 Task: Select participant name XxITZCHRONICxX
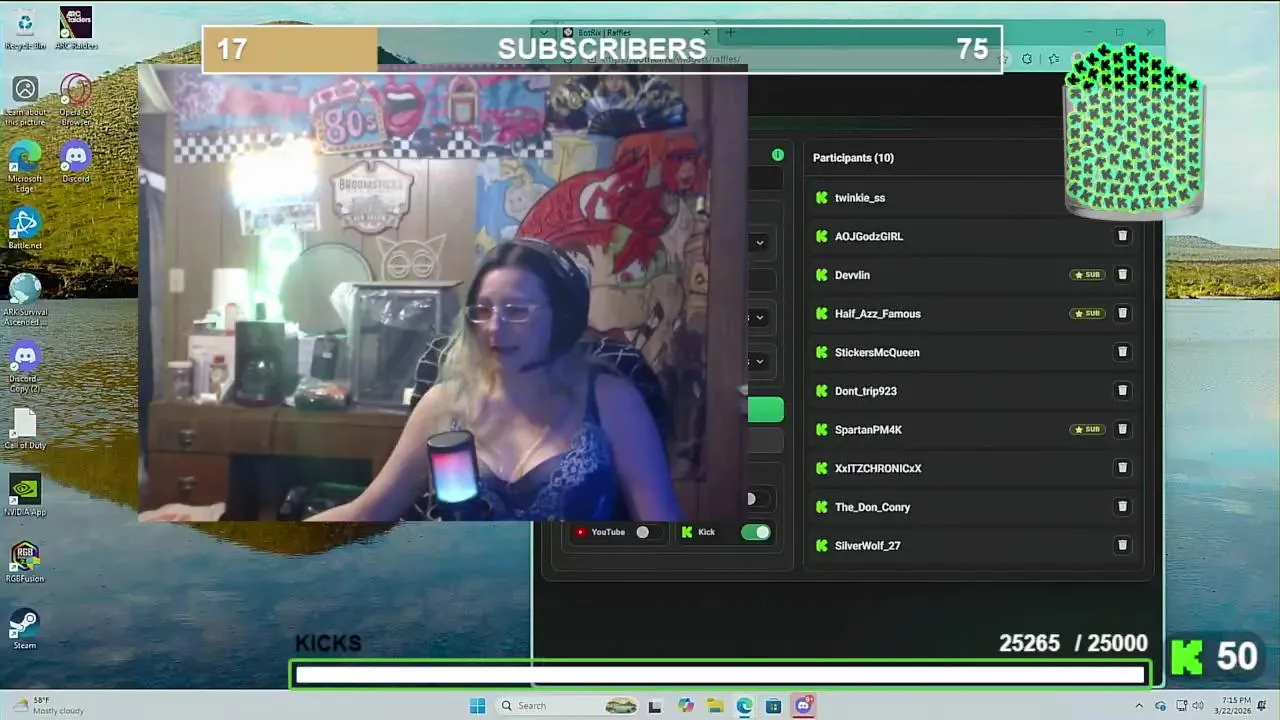click(x=878, y=468)
